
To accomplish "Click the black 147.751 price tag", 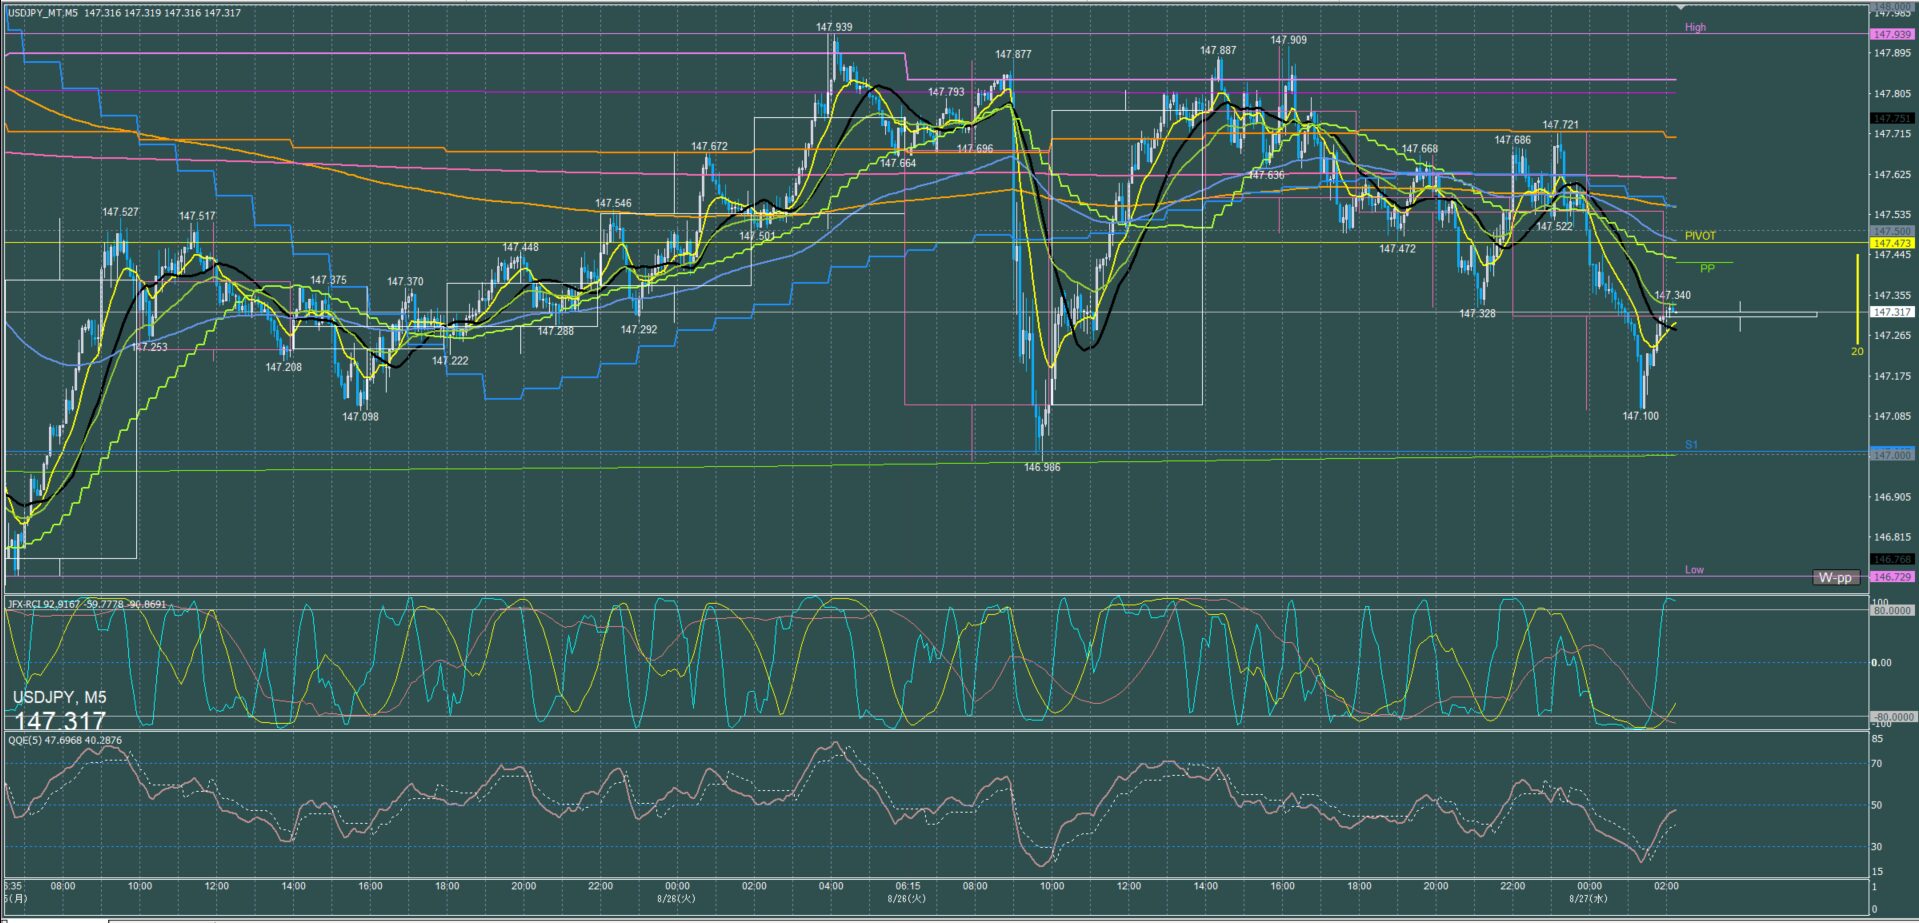I will coord(1891,118).
